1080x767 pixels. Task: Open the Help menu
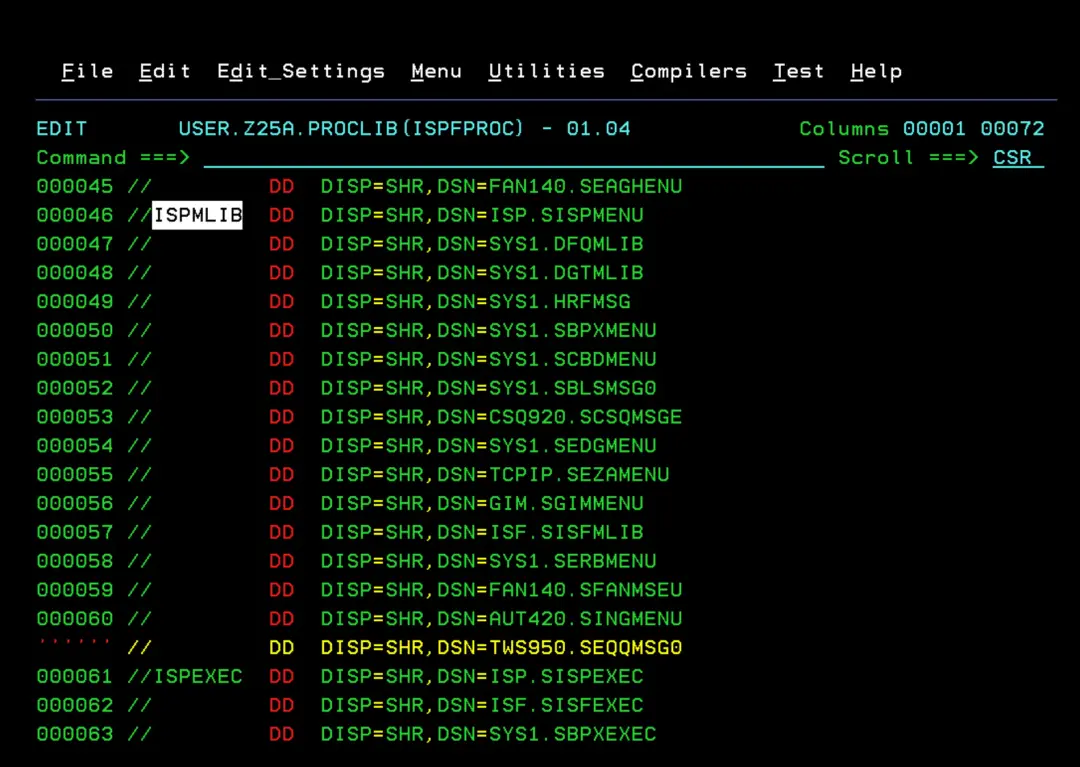tap(876, 72)
